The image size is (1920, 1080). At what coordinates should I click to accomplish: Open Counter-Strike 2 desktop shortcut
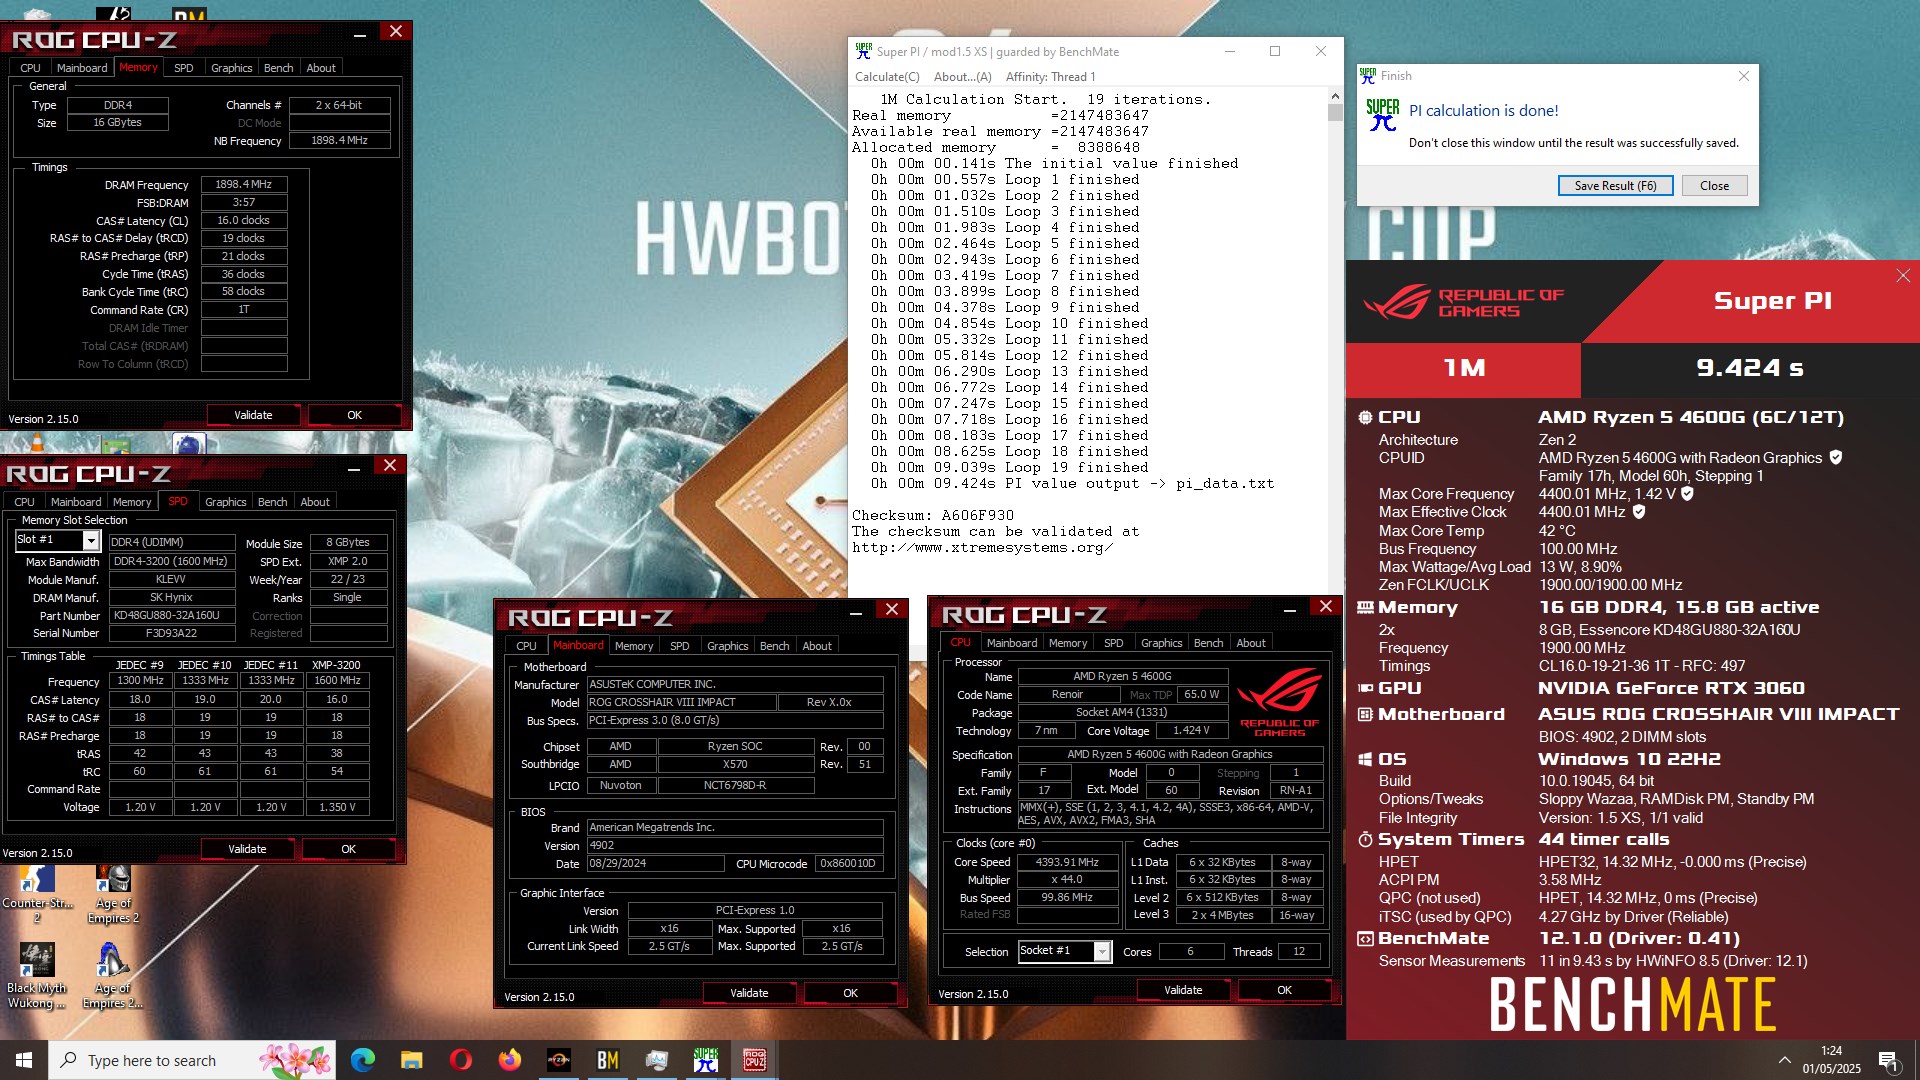37,893
